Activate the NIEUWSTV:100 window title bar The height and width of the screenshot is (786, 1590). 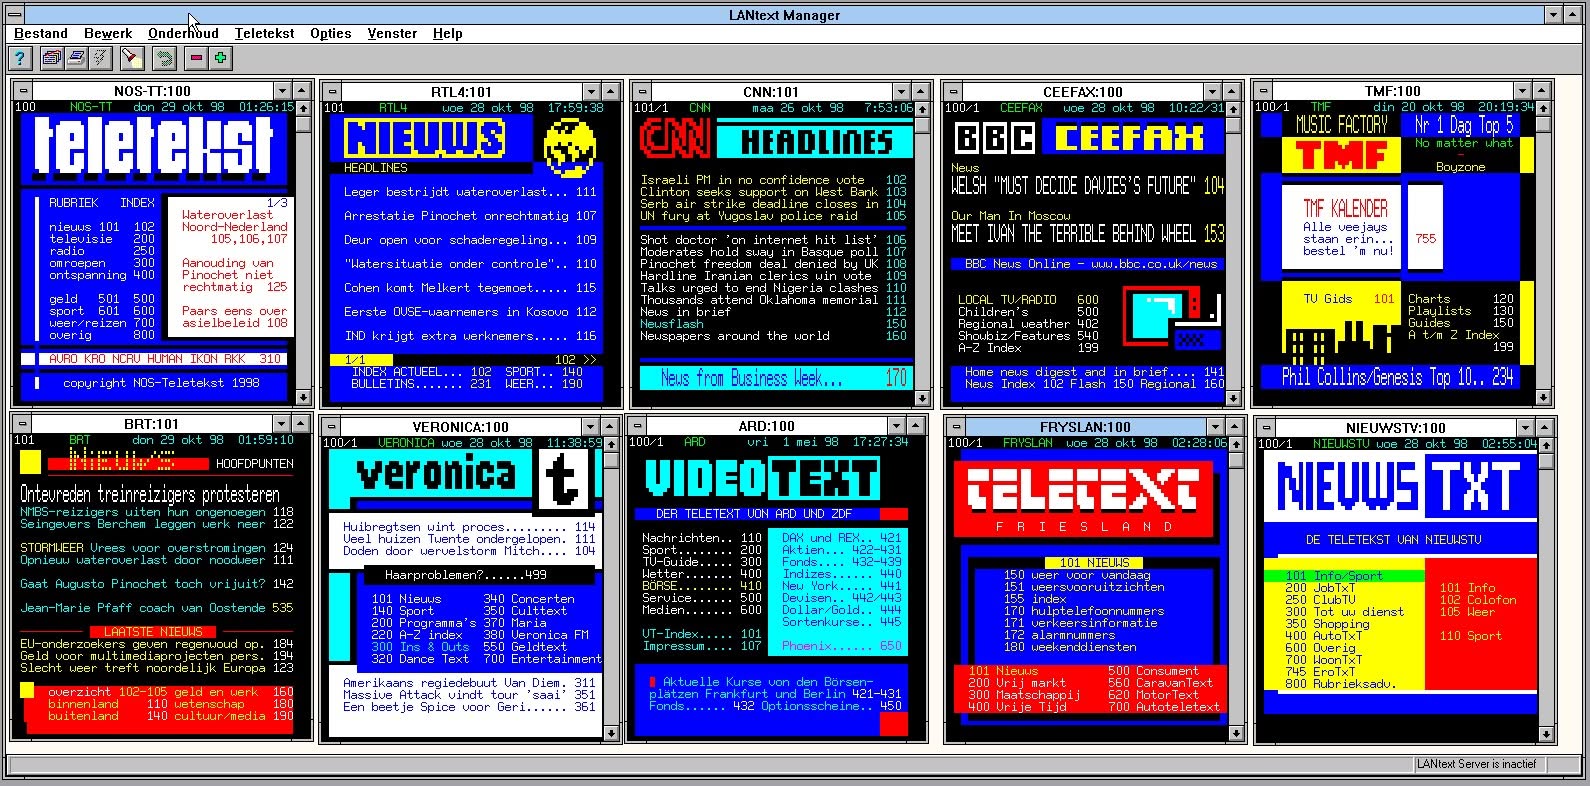1395,427
